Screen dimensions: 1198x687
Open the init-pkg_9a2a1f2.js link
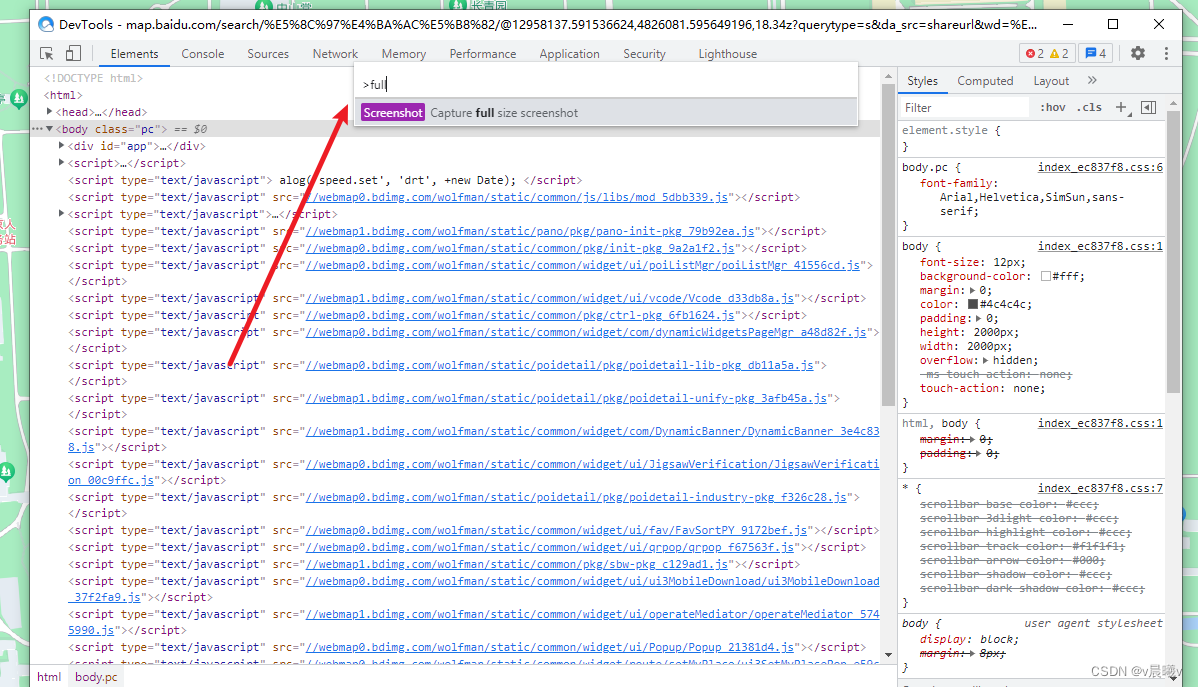coord(520,248)
